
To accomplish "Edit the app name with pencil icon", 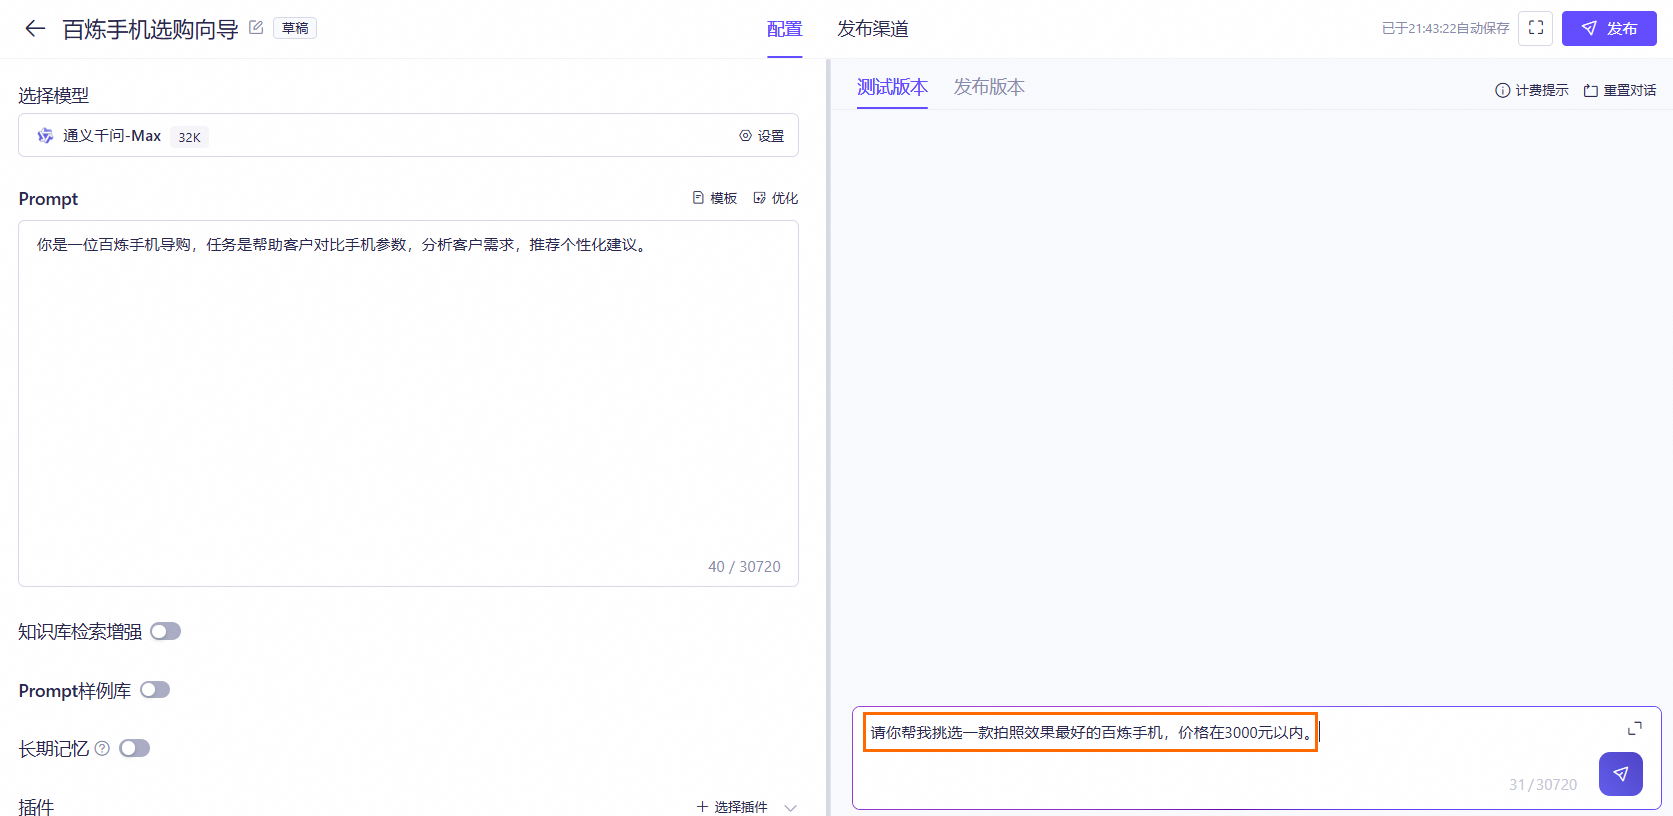I will (256, 28).
